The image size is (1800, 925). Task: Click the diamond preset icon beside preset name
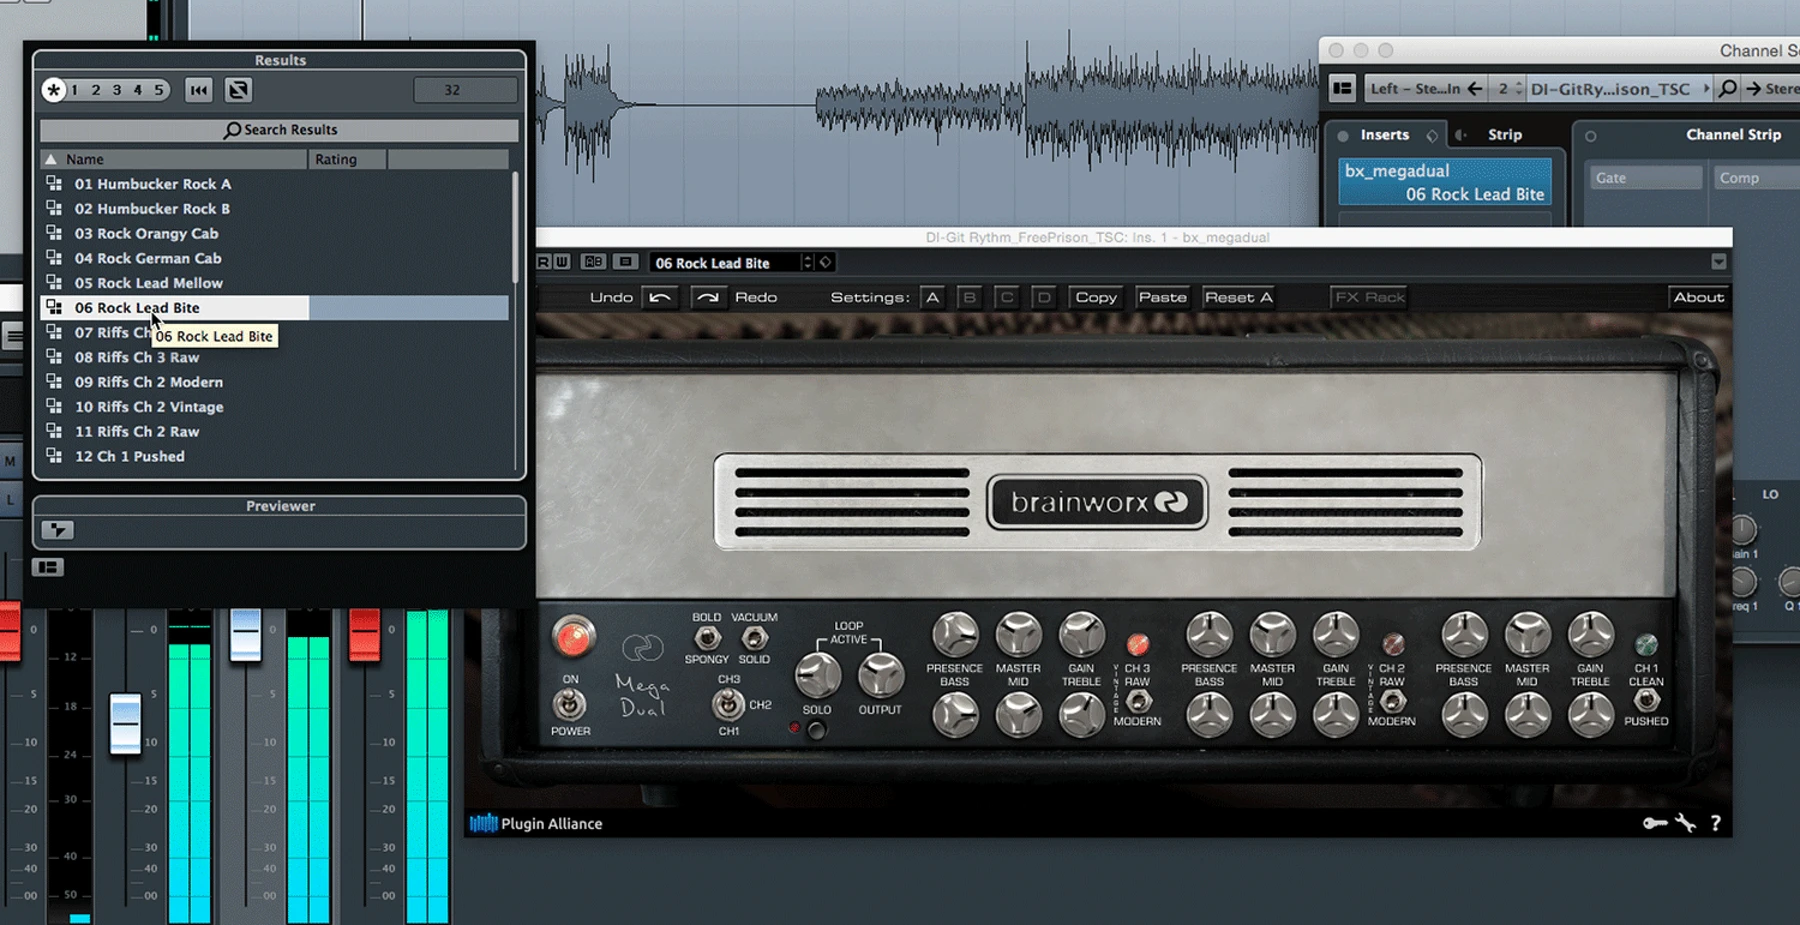tap(825, 262)
